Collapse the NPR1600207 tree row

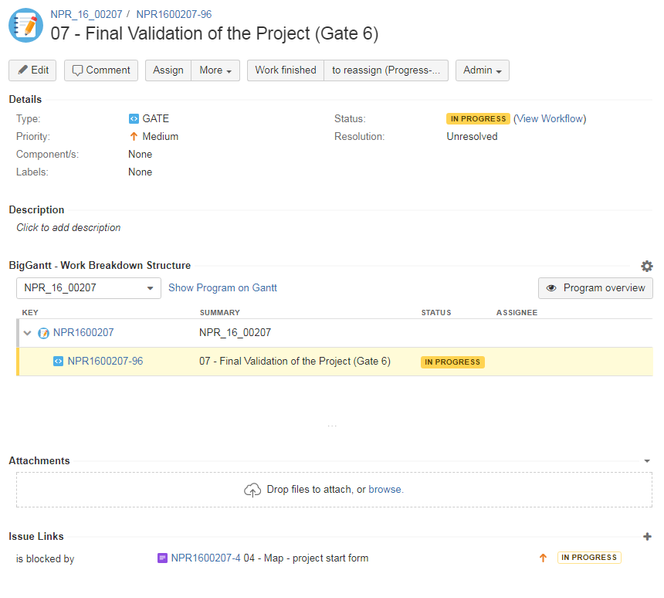pos(28,333)
